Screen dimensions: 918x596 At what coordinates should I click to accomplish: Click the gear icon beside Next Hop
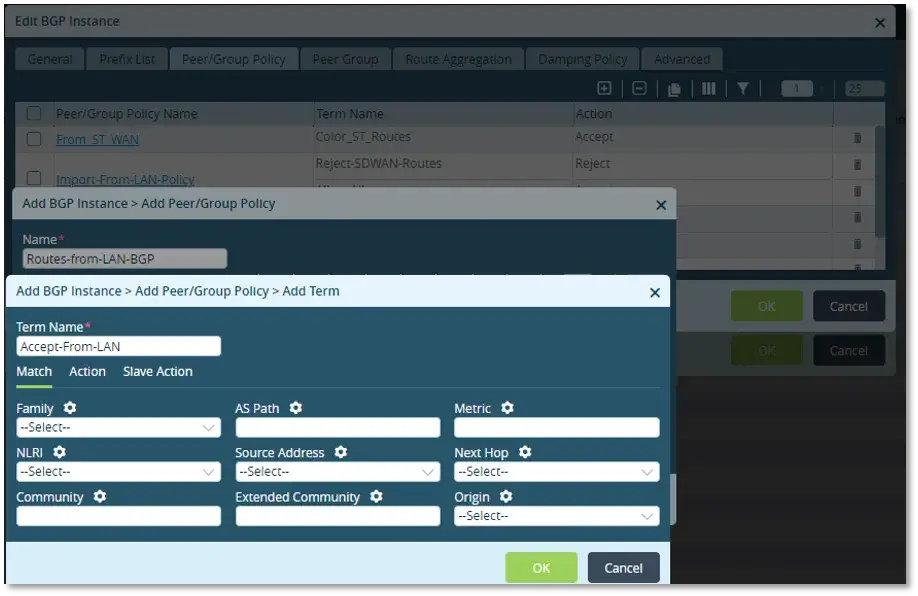[525, 452]
